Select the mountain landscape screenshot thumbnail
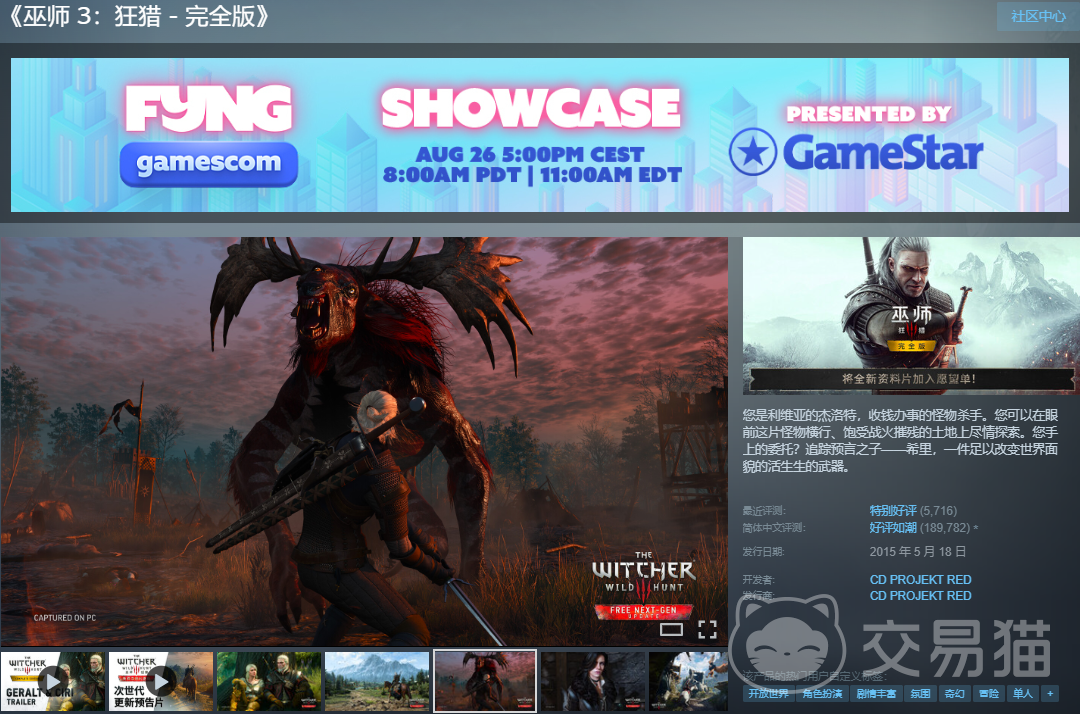This screenshot has height=714, width=1080. tap(377, 681)
